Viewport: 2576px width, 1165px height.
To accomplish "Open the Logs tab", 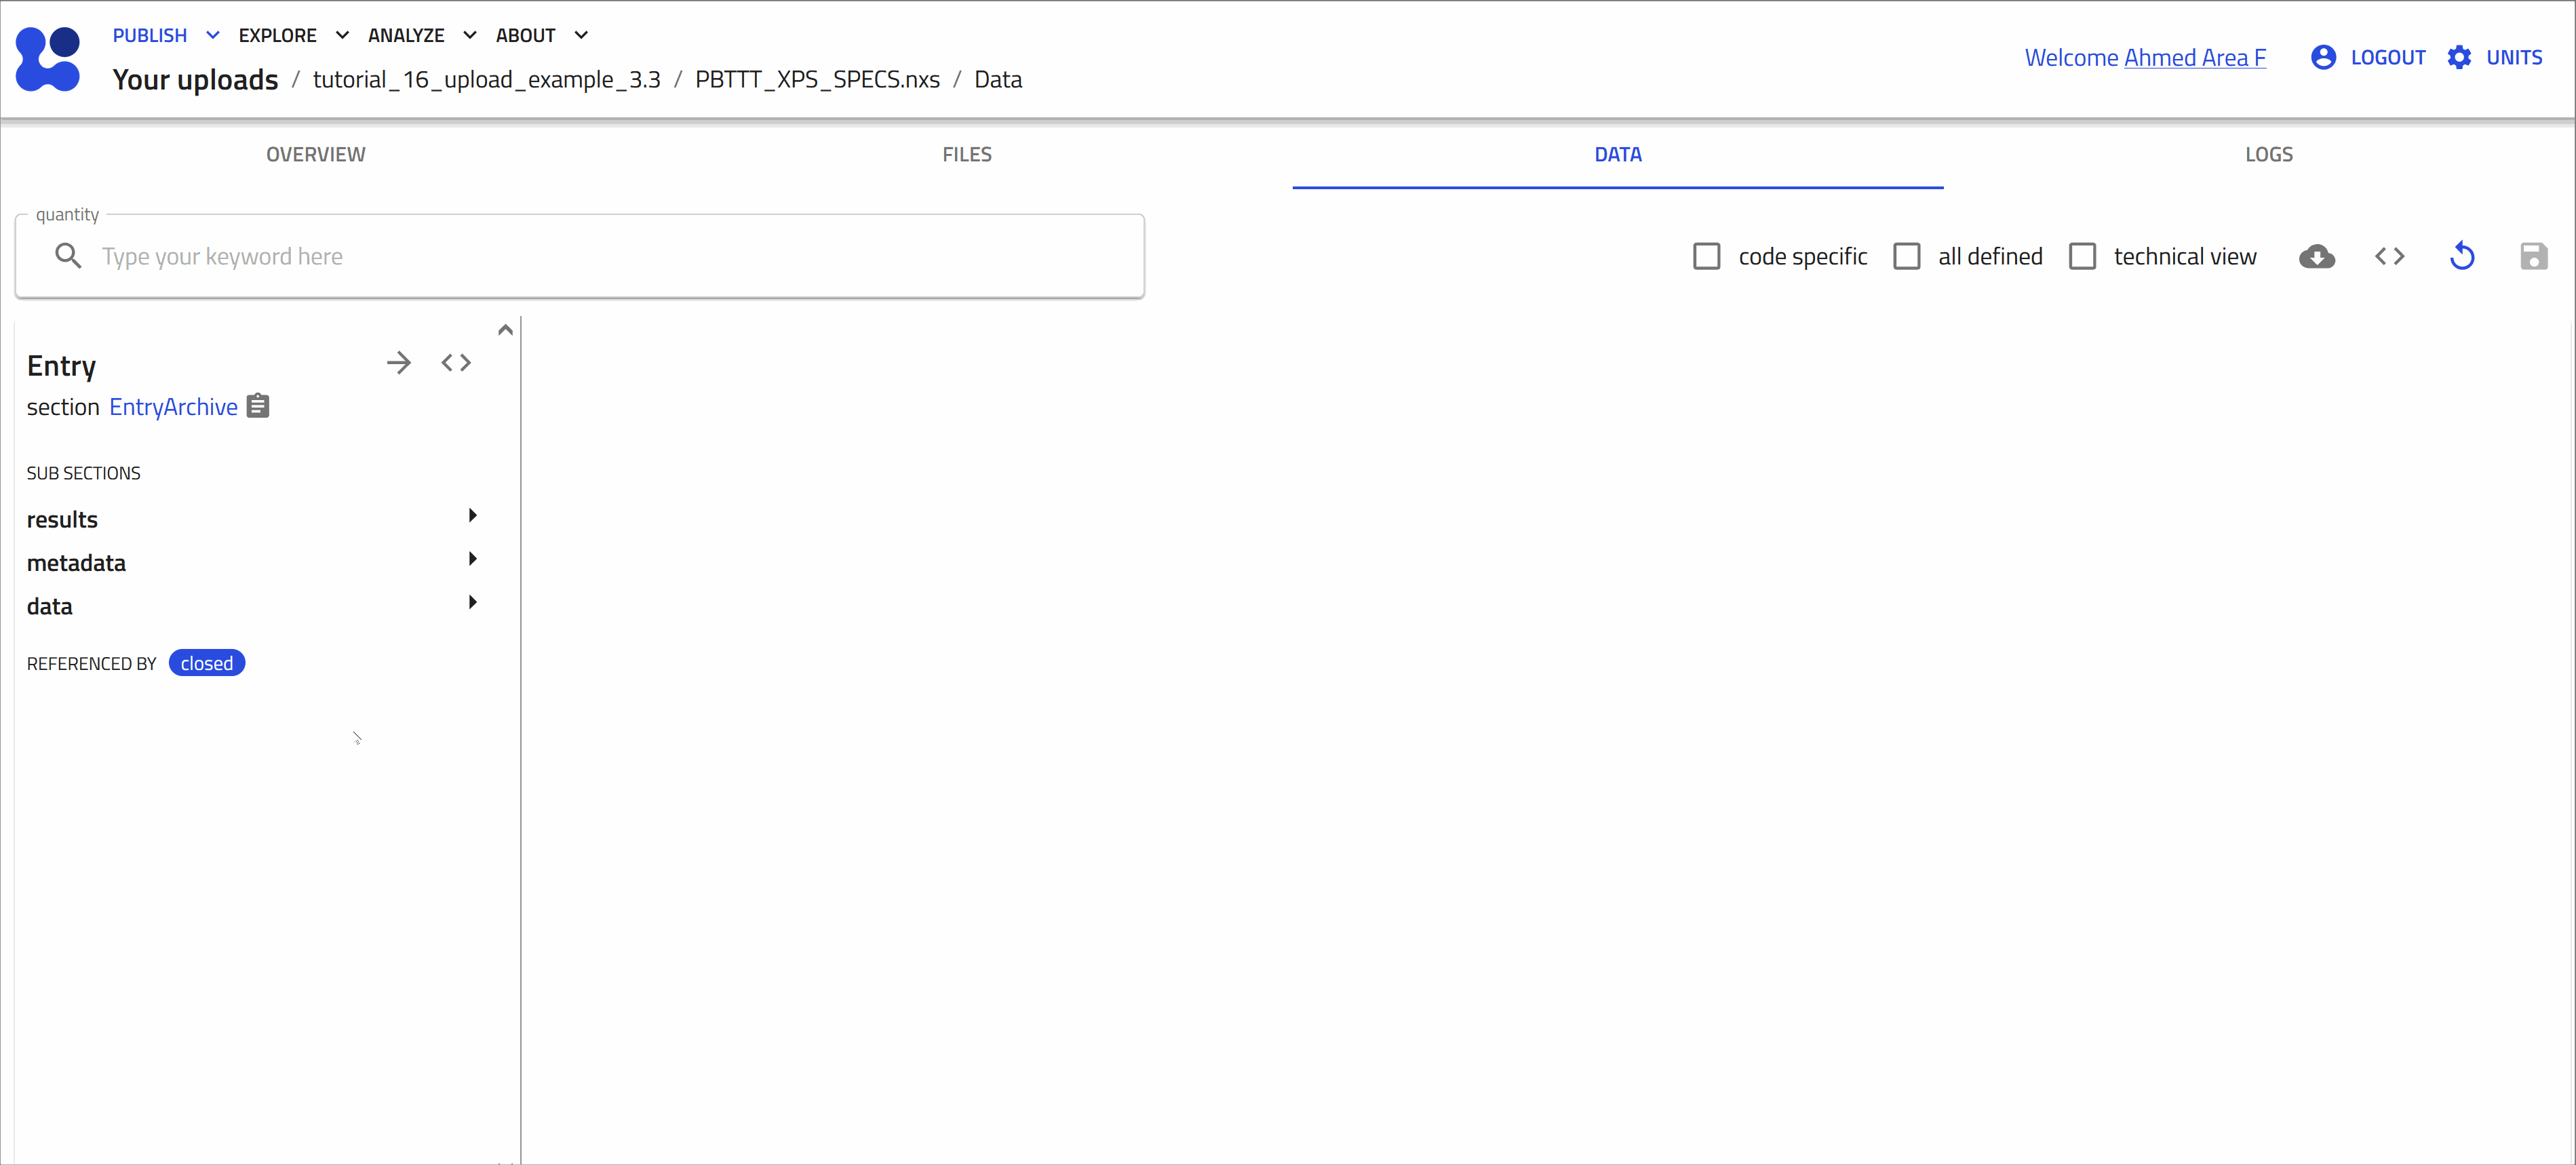I will click(x=2268, y=154).
